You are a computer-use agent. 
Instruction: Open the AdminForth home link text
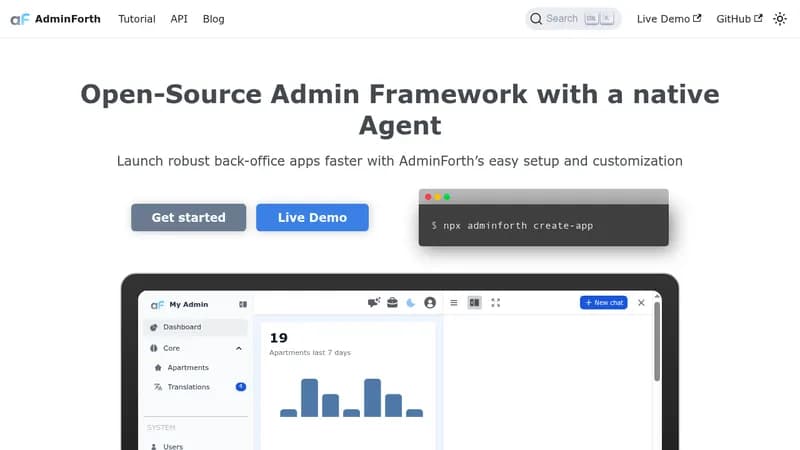(67, 19)
